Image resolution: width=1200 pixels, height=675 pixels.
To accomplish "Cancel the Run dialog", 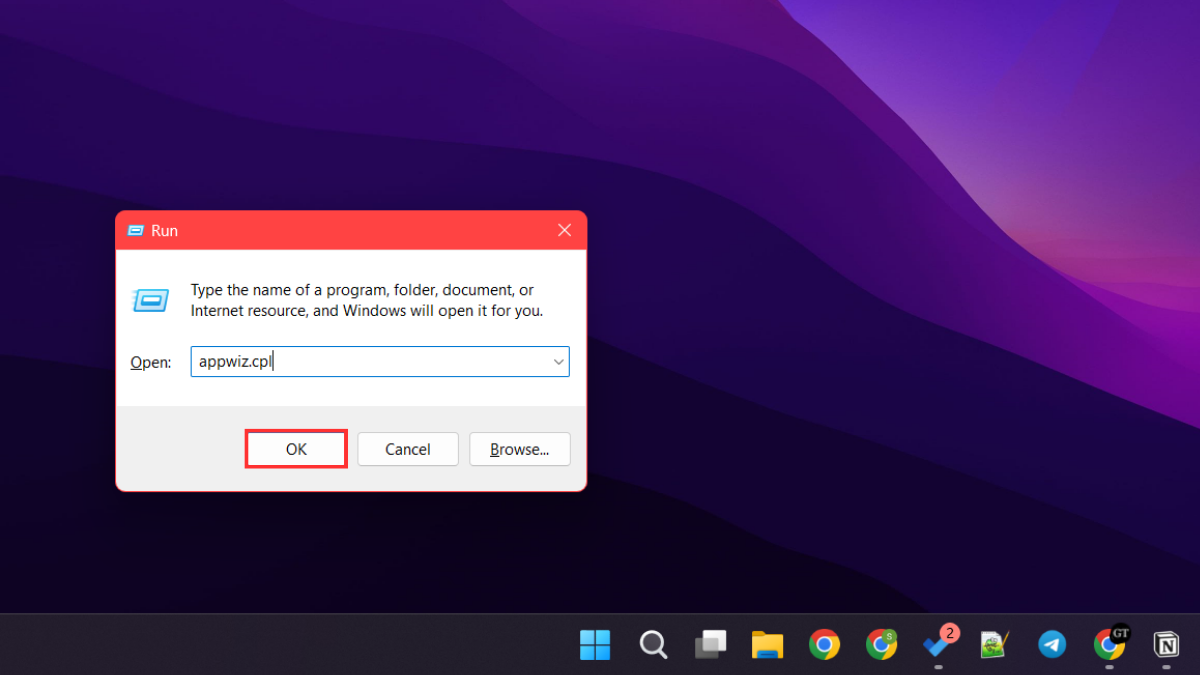I will pyautogui.click(x=407, y=448).
